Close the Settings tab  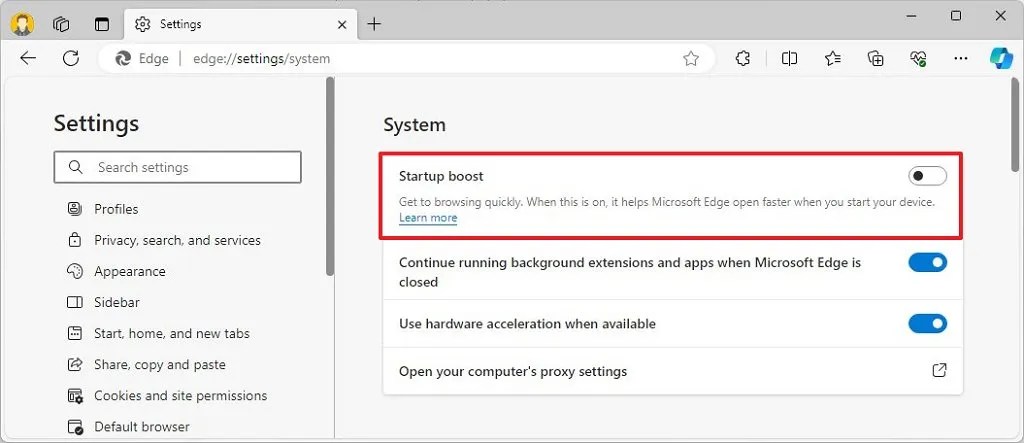point(342,25)
